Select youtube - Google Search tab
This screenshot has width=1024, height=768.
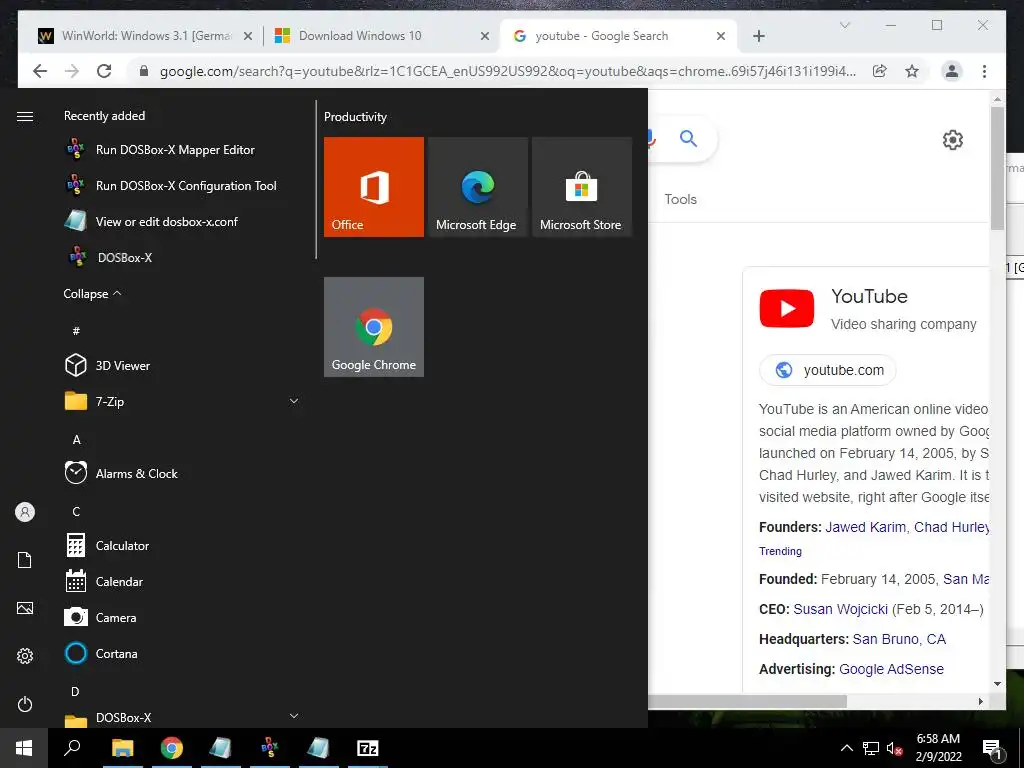click(618, 36)
